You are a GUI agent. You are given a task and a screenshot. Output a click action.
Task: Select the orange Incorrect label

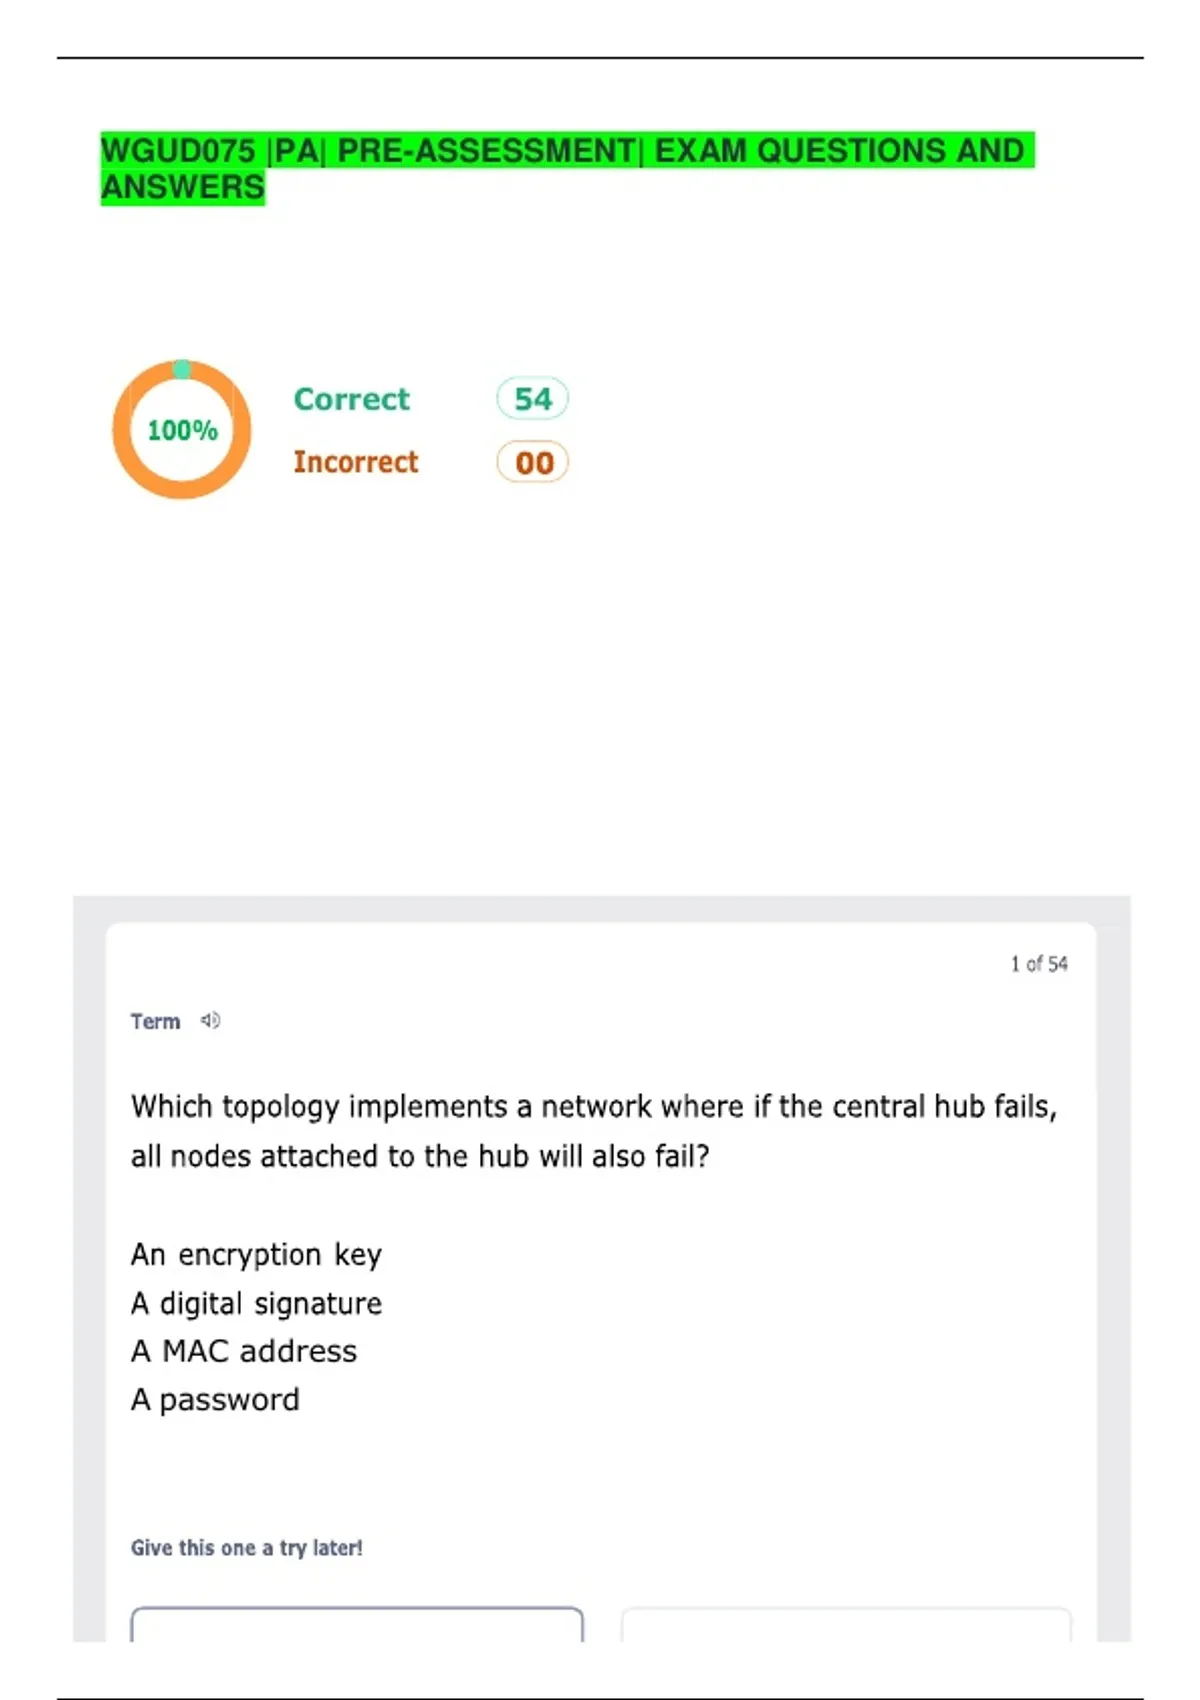[355, 462]
